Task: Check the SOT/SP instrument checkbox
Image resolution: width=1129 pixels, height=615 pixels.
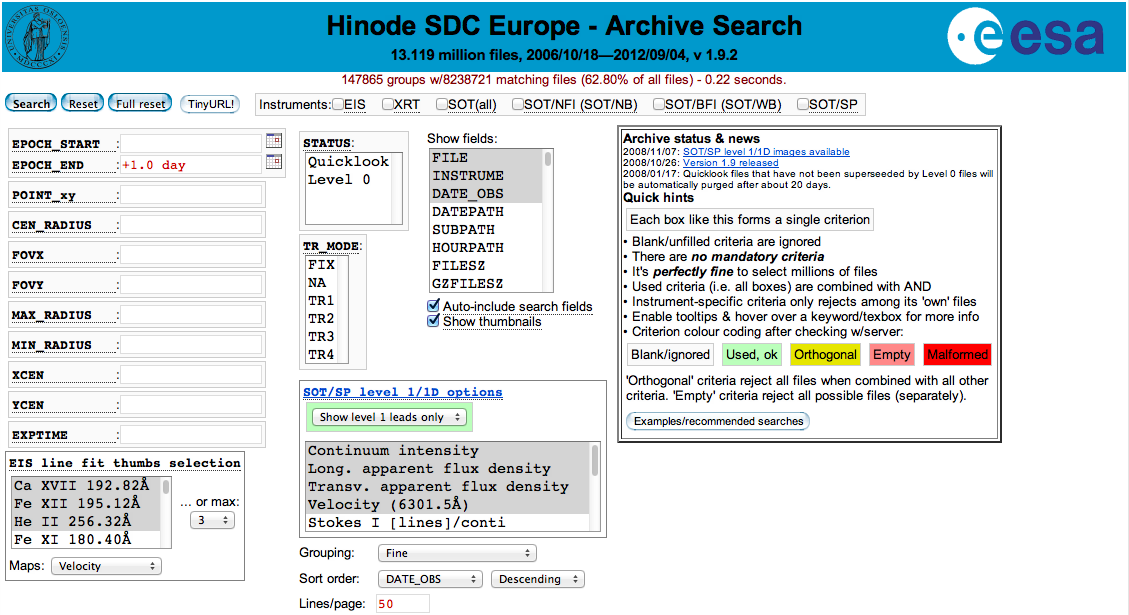Action: tap(803, 104)
